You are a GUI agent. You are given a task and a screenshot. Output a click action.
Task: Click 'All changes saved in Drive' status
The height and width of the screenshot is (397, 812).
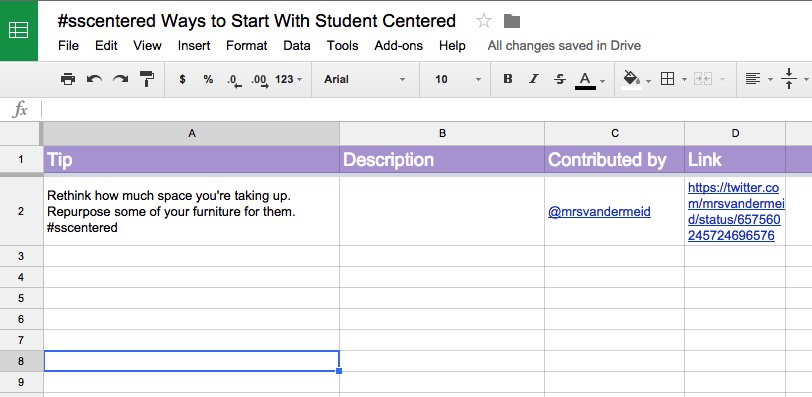pyautogui.click(x=564, y=46)
